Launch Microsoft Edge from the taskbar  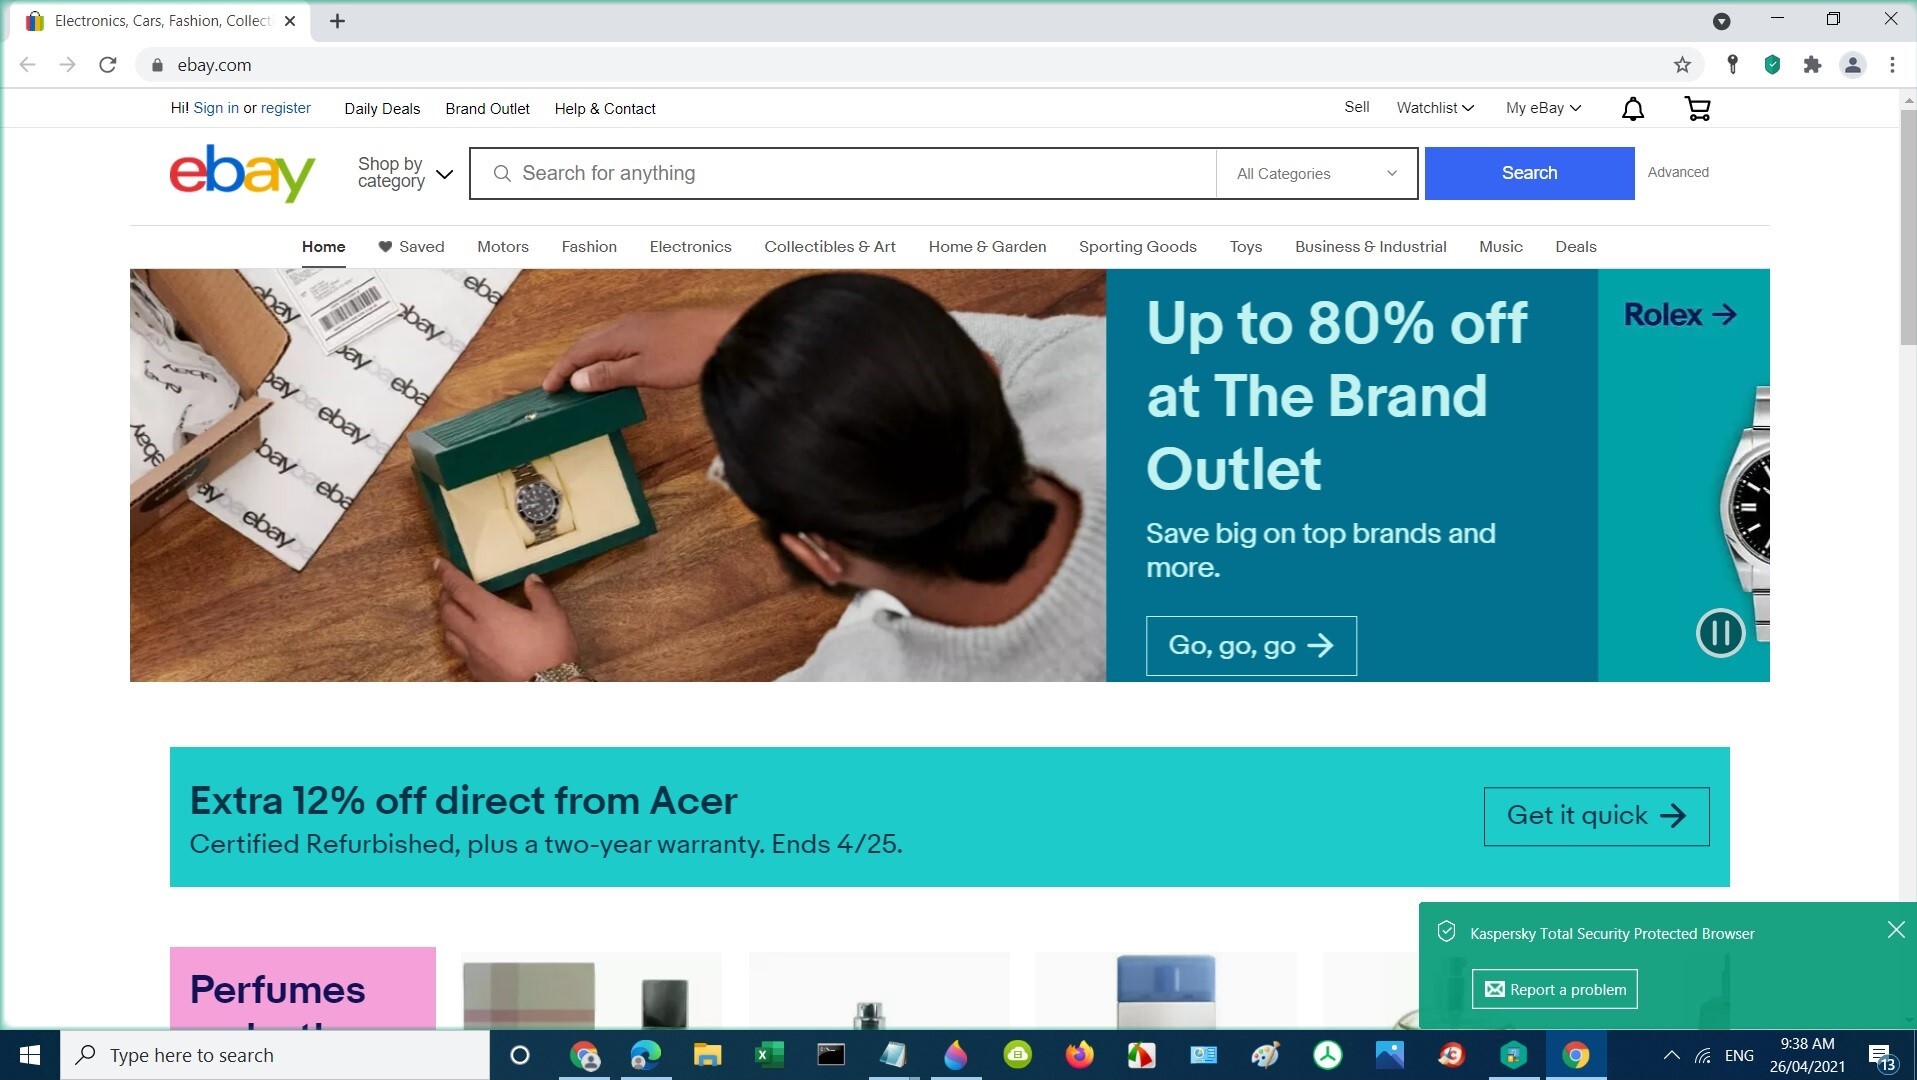click(x=646, y=1055)
